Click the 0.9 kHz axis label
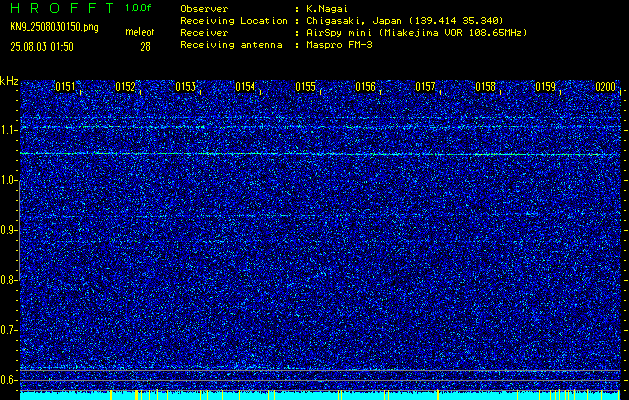629x400 pixels. pyautogui.click(x=8, y=230)
